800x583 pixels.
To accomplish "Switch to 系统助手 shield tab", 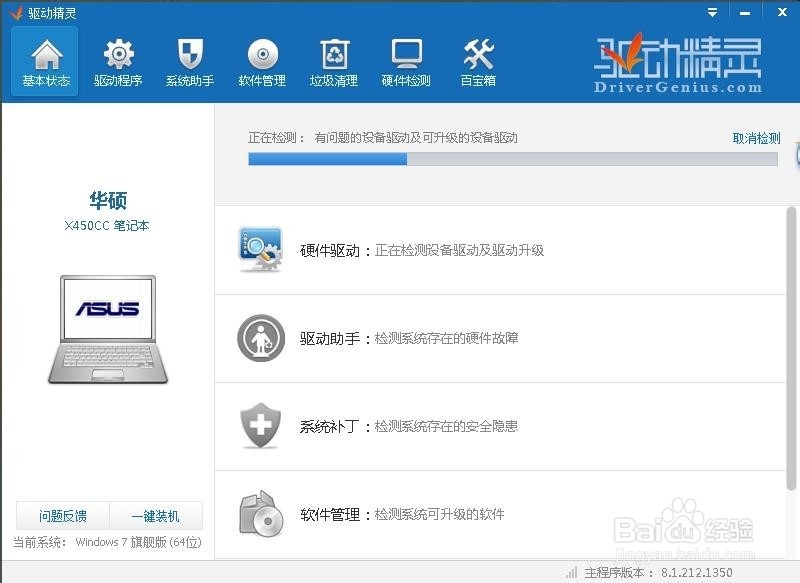I will coord(190,62).
